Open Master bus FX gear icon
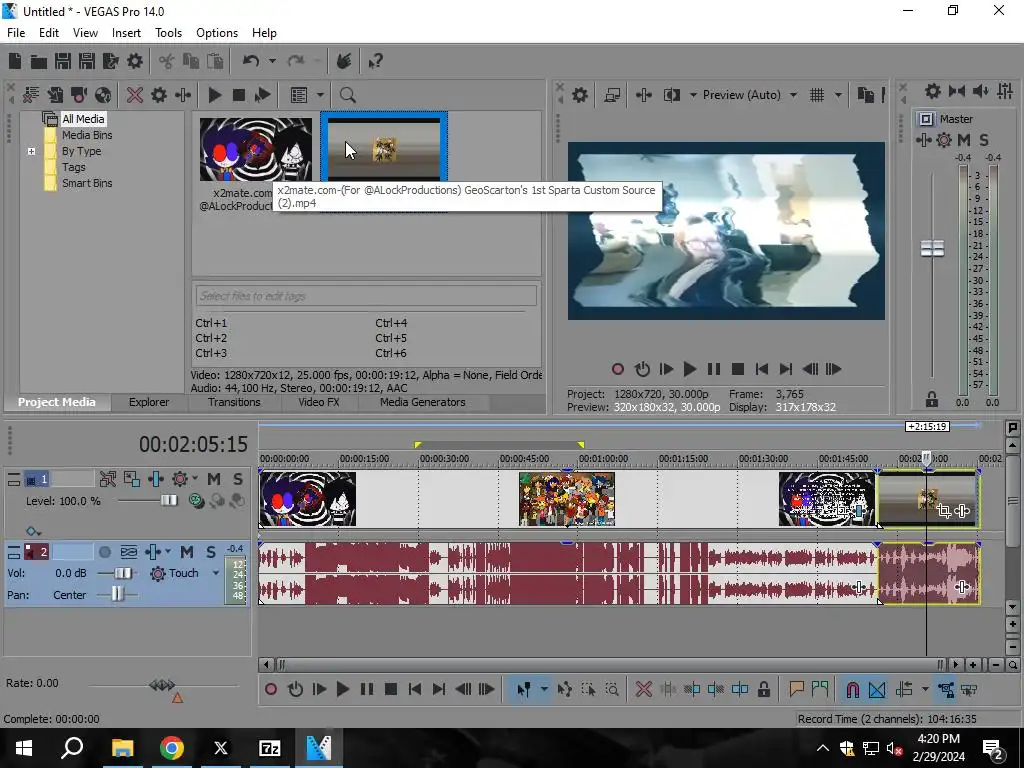 pyautogui.click(x=944, y=140)
